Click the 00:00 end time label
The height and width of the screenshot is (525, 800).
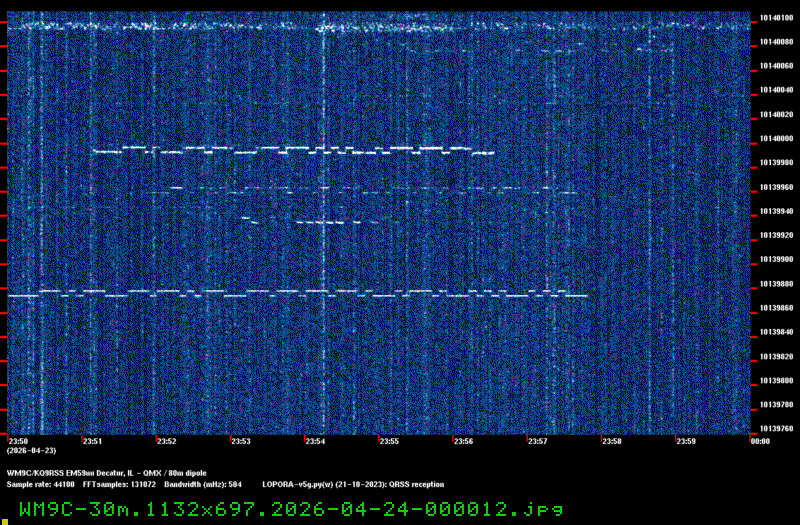click(x=759, y=441)
